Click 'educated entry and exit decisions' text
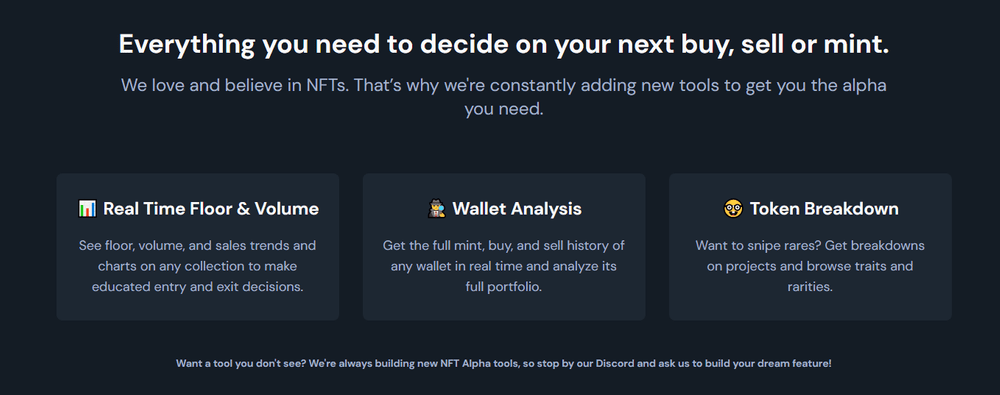 click(198, 287)
